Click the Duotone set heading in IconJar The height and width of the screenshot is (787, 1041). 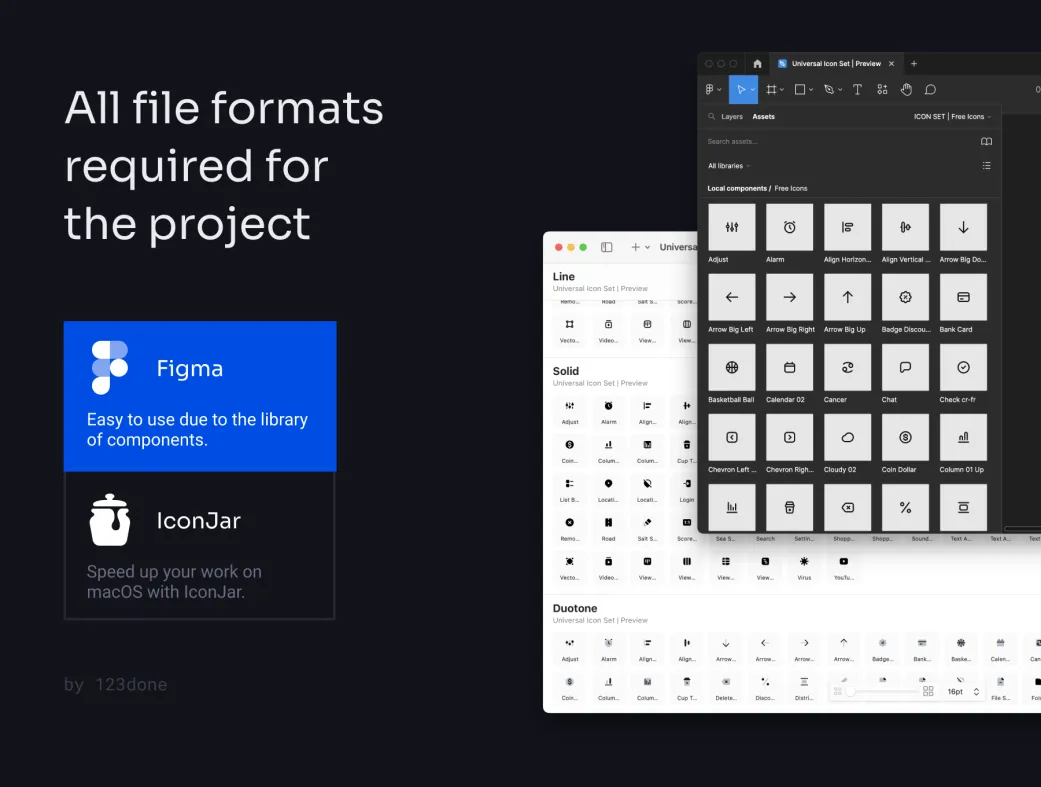click(575, 608)
